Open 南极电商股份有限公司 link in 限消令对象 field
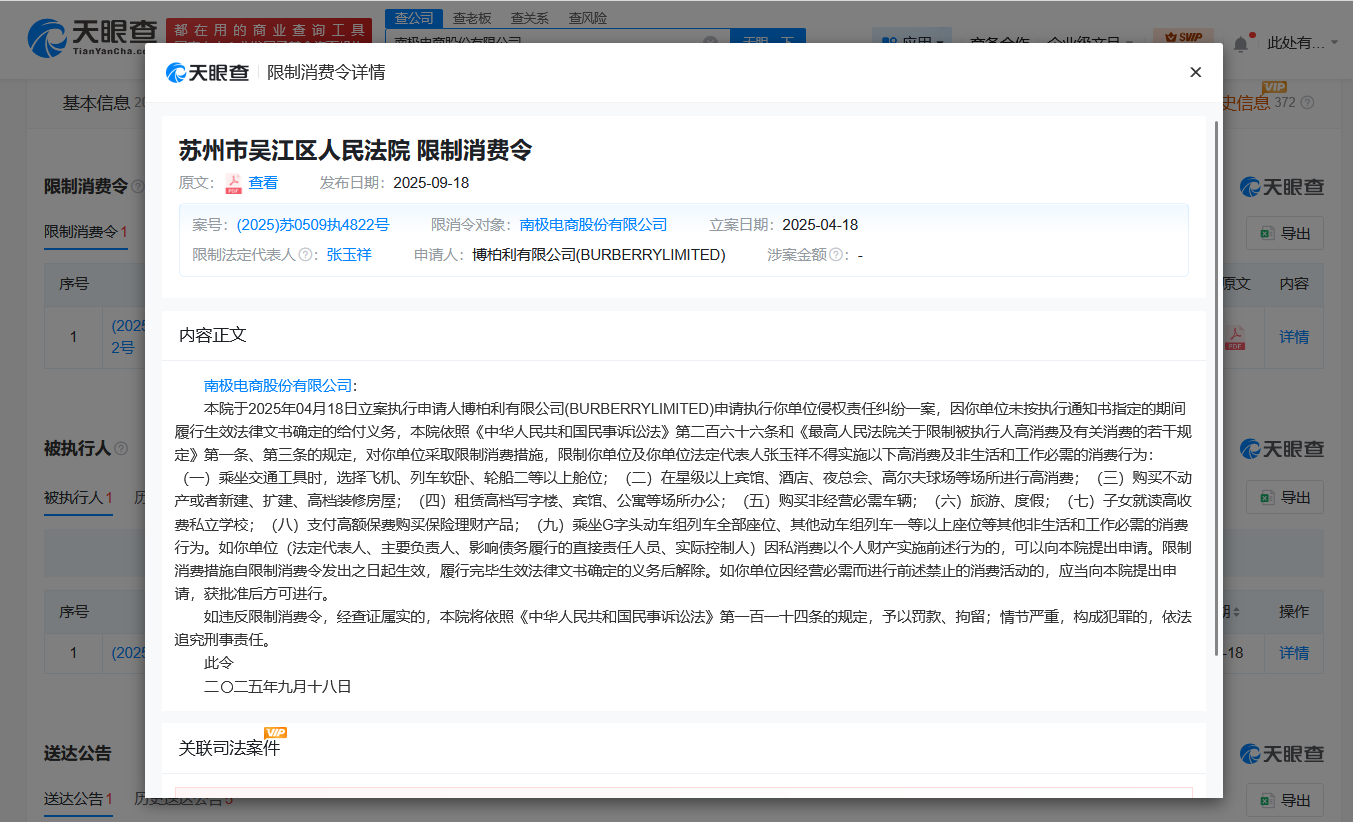This screenshot has width=1353, height=822. click(x=593, y=225)
